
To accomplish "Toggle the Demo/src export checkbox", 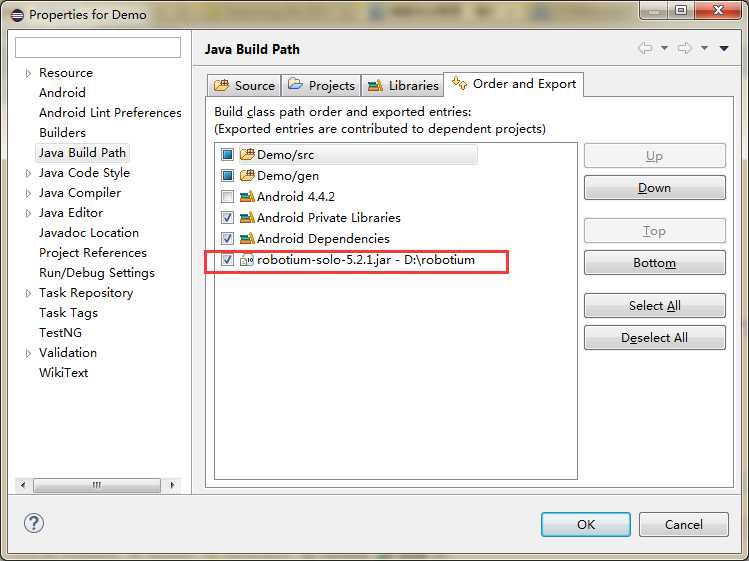I will click(227, 154).
